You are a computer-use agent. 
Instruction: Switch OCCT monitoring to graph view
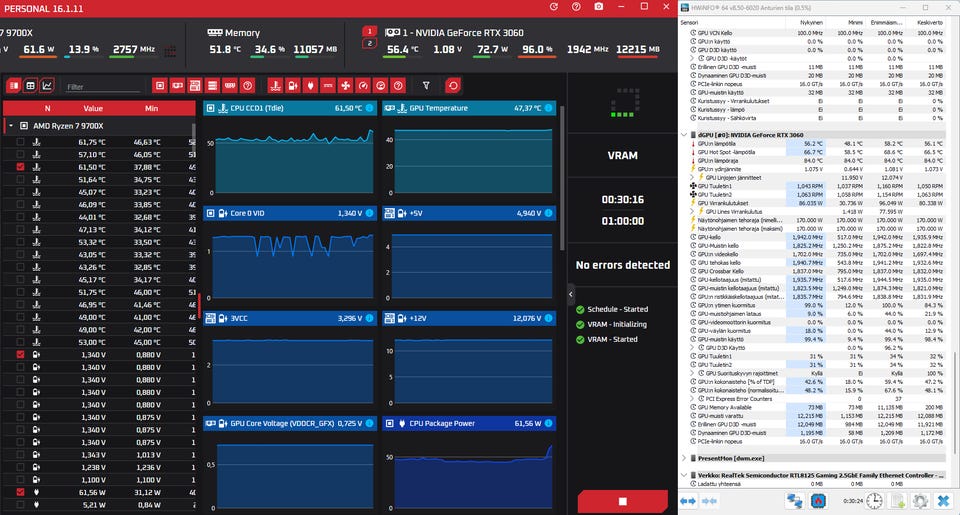[47, 86]
